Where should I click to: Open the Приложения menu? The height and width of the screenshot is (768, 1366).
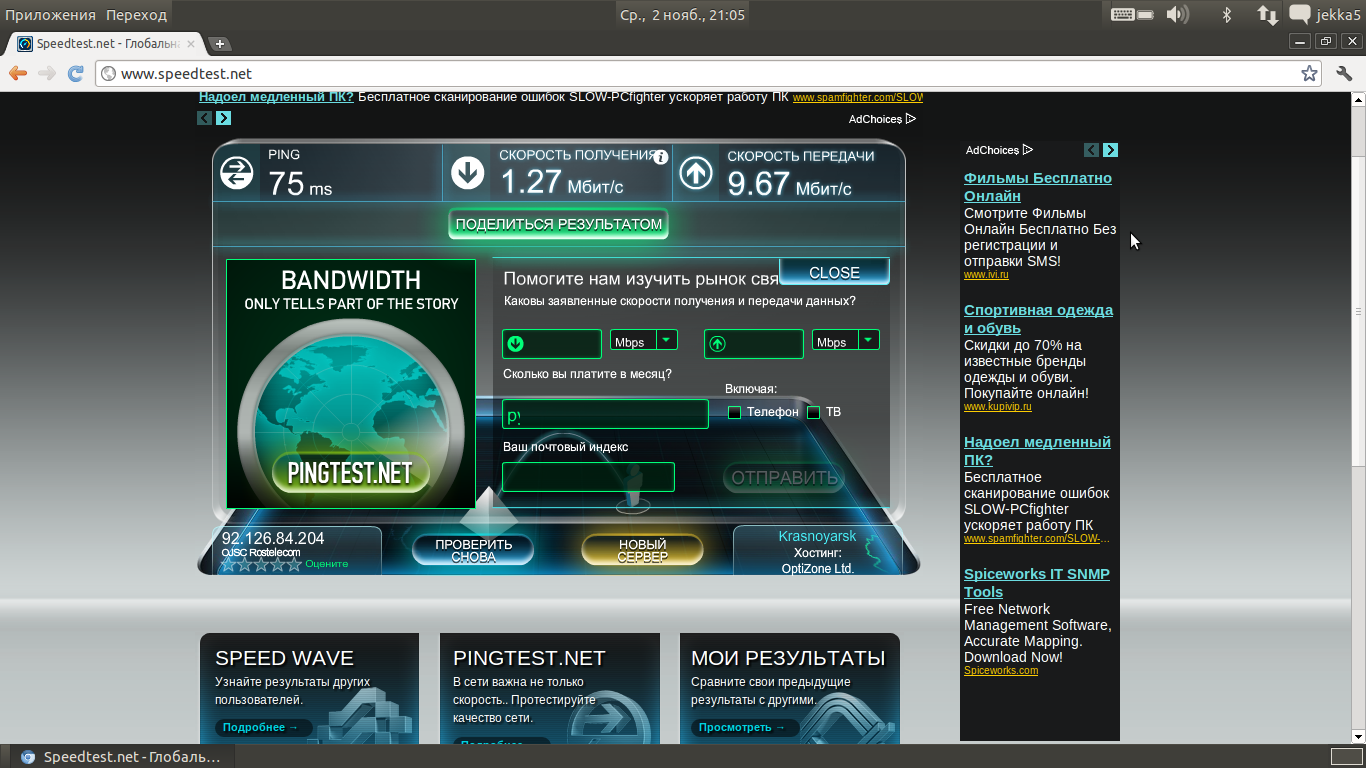point(50,15)
